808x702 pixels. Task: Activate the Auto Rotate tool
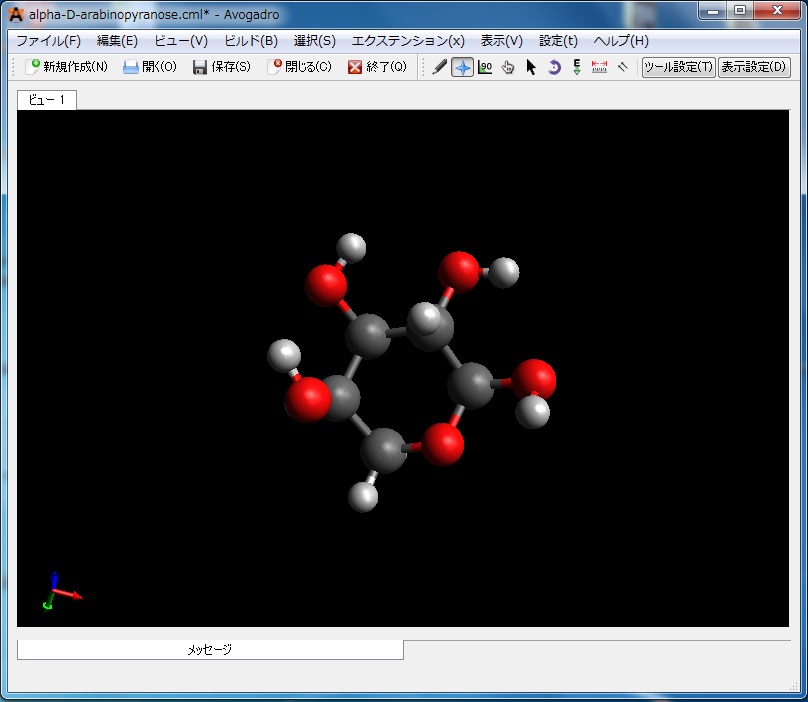point(554,67)
